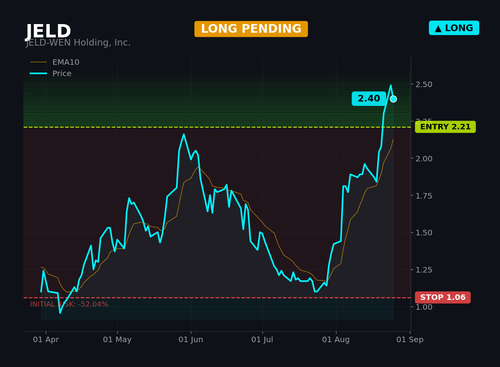The image size is (500, 367).
Task: Click the 01 Sep axis label
Action: click(x=410, y=340)
